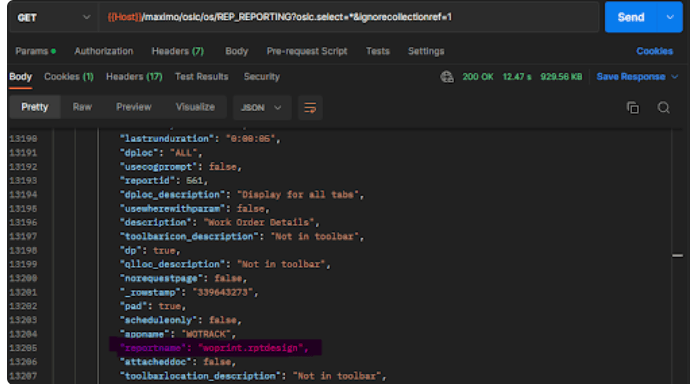Open the request Headers (7) tab
690x384 pixels.
point(178,51)
